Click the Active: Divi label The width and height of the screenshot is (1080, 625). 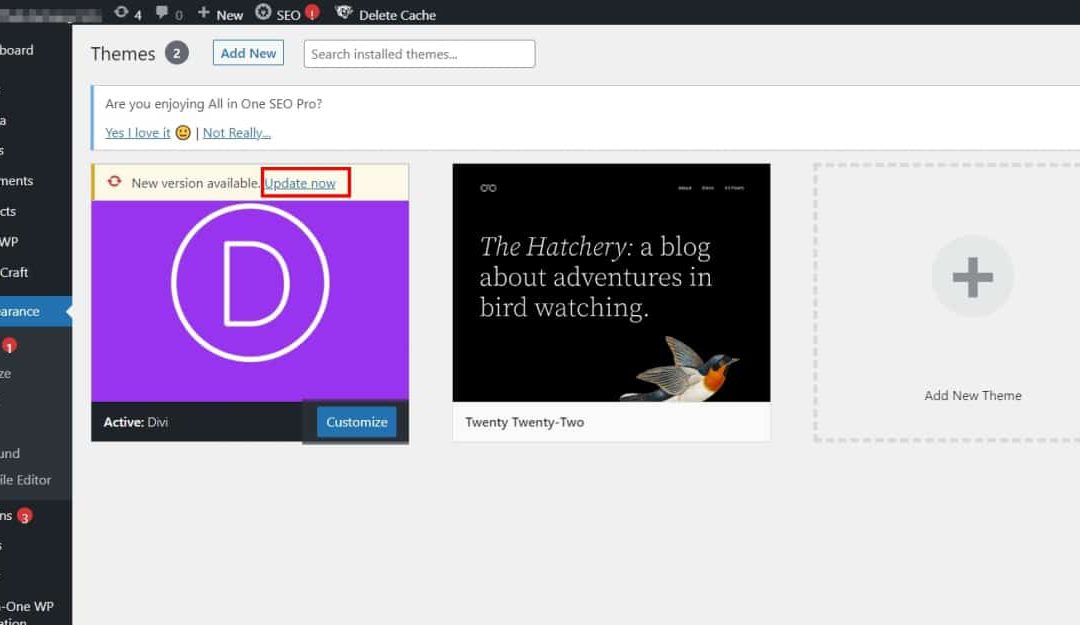(136, 422)
